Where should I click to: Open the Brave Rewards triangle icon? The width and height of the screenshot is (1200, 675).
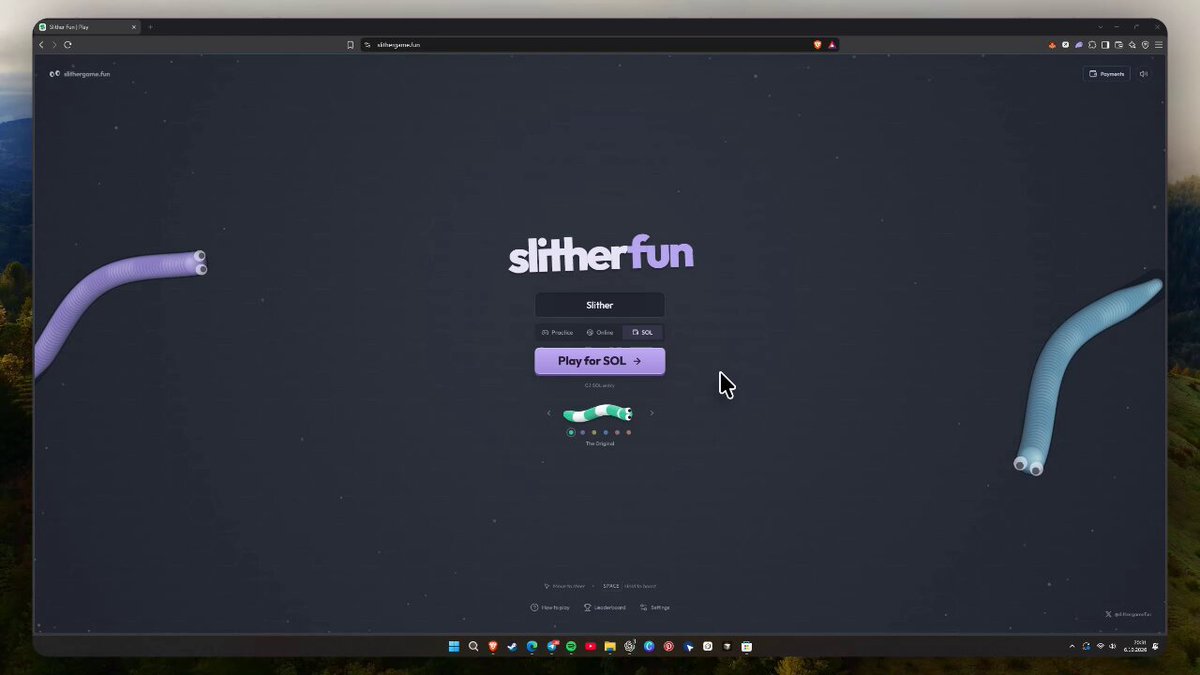(x=831, y=45)
